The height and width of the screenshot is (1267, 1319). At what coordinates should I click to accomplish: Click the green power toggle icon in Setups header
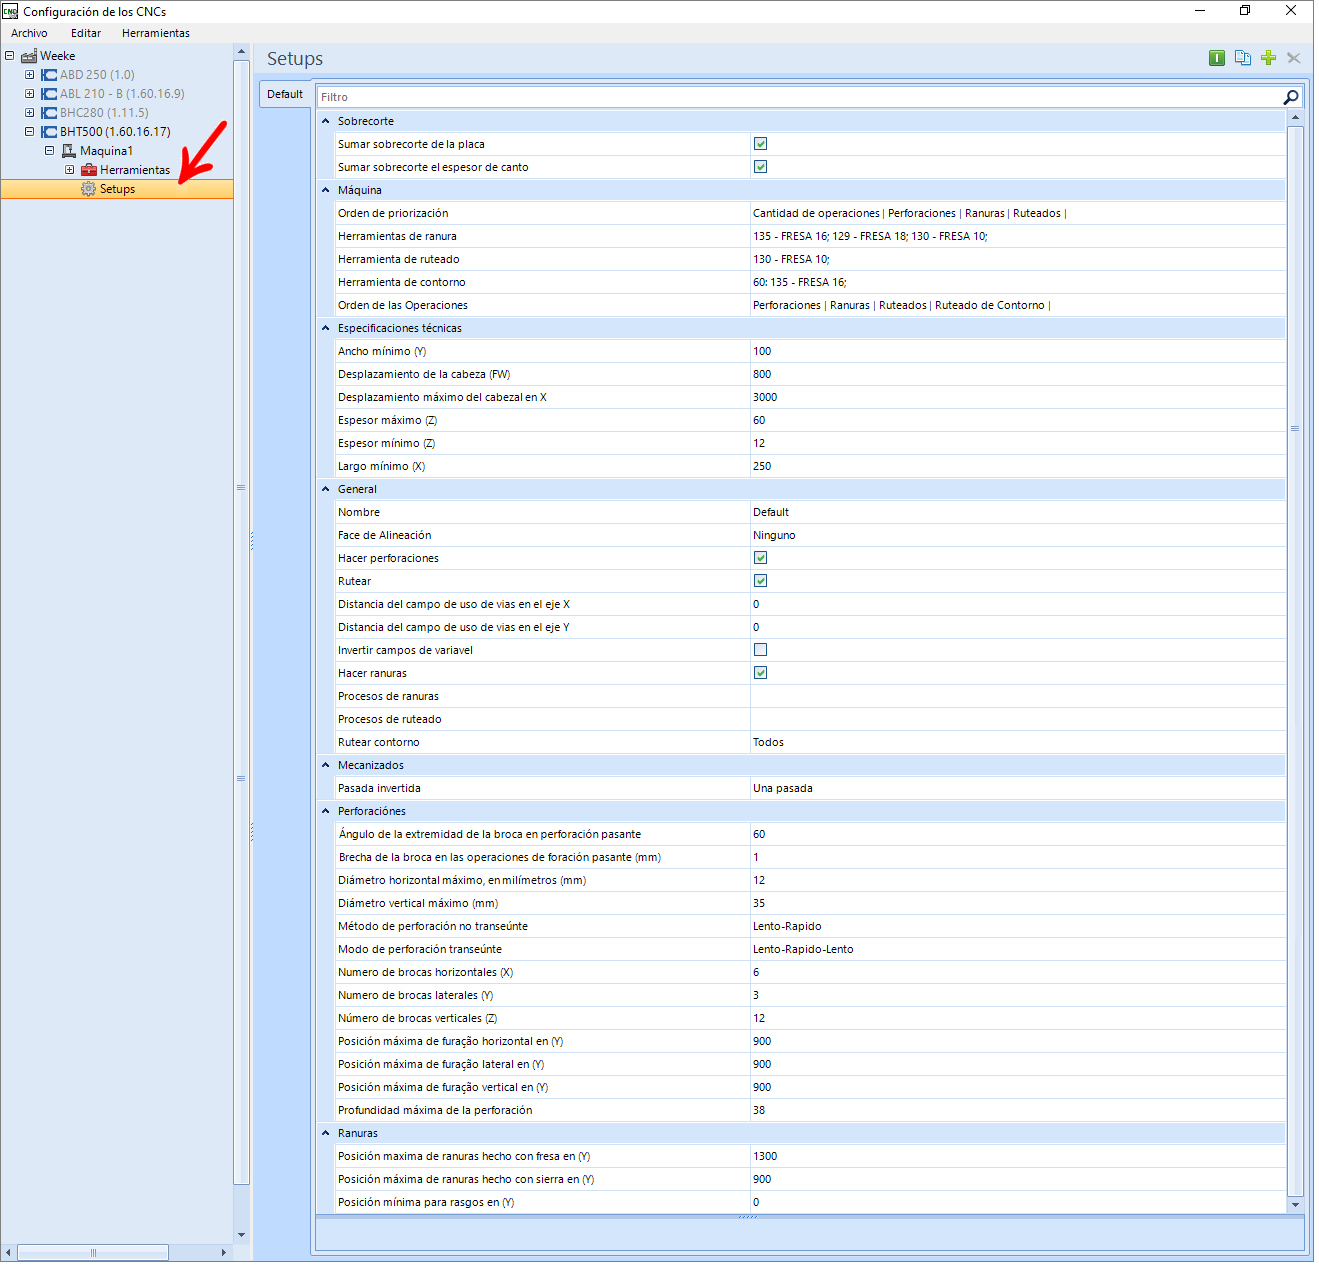[1217, 58]
